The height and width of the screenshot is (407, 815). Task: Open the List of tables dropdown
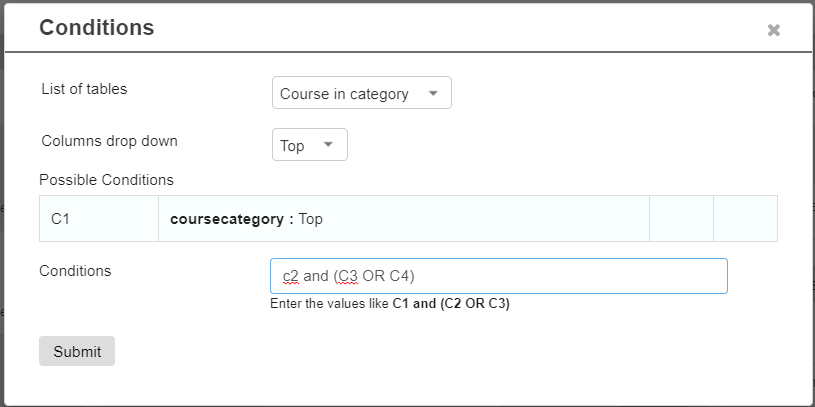[x=362, y=93]
